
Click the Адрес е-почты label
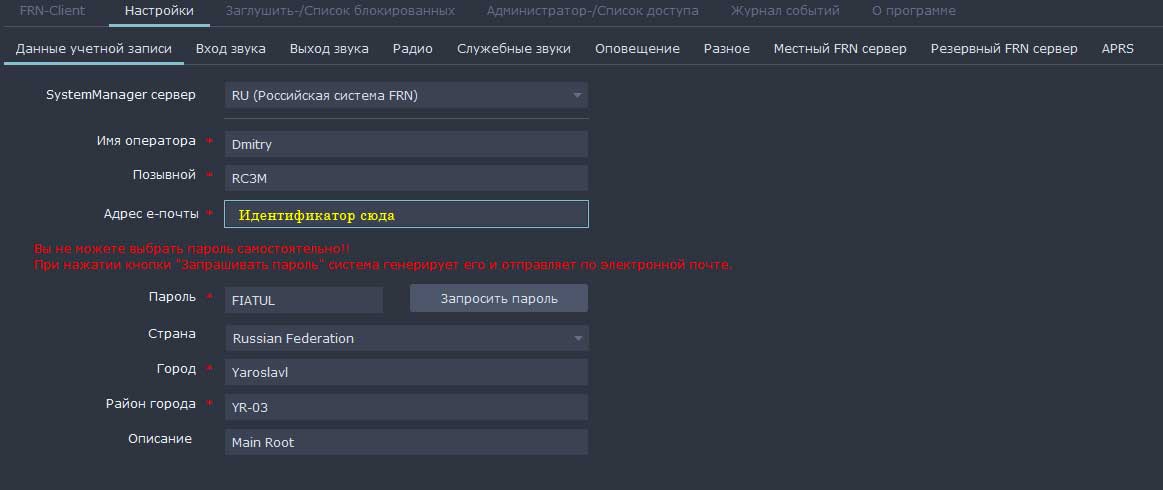151,213
